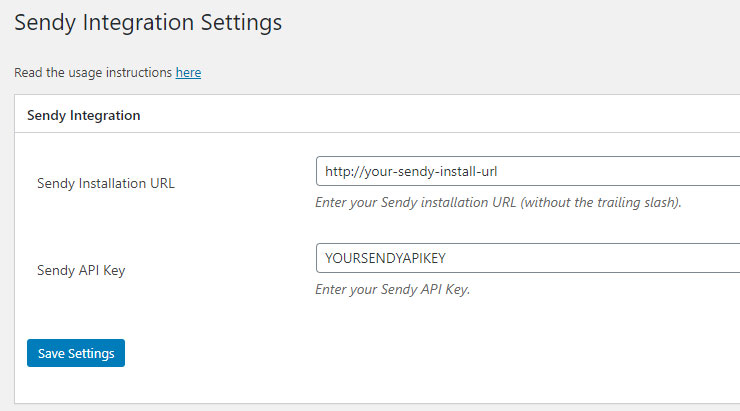Image resolution: width=740 pixels, height=411 pixels.
Task: Place cursor in the YOURSENDYAPIKEY value
Action: pyautogui.click(x=385, y=258)
